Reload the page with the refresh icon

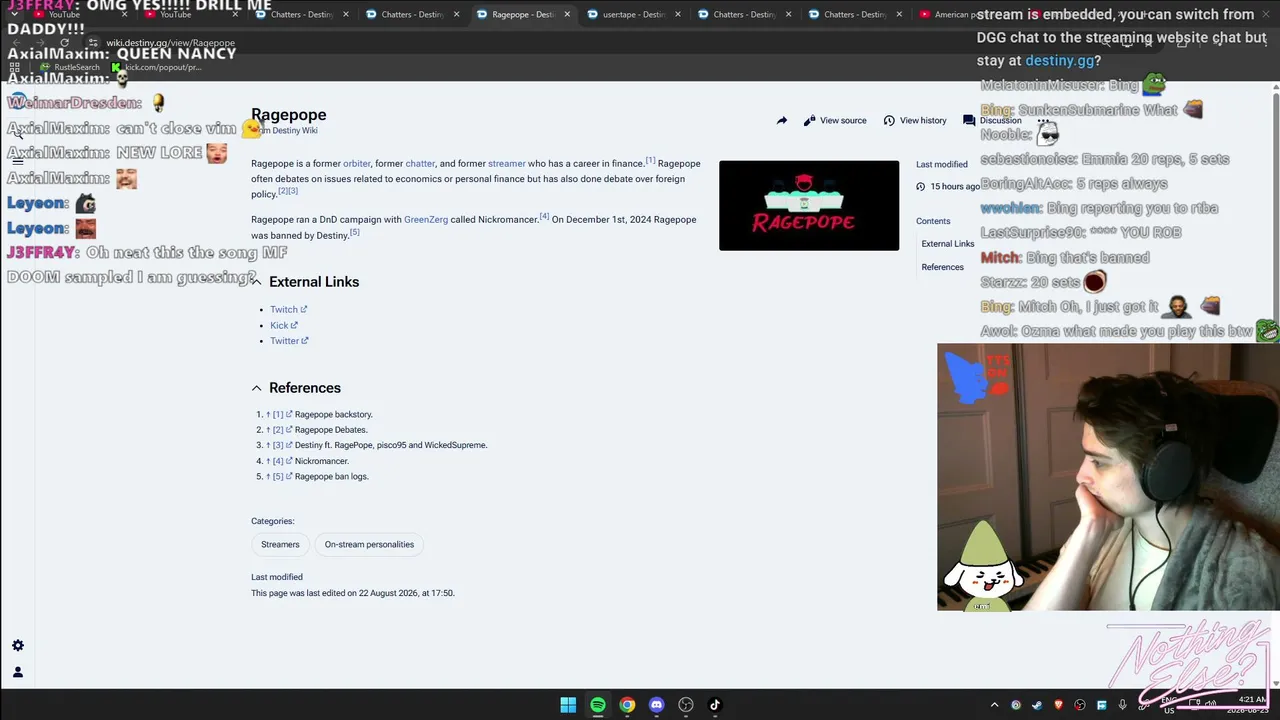coord(64,44)
